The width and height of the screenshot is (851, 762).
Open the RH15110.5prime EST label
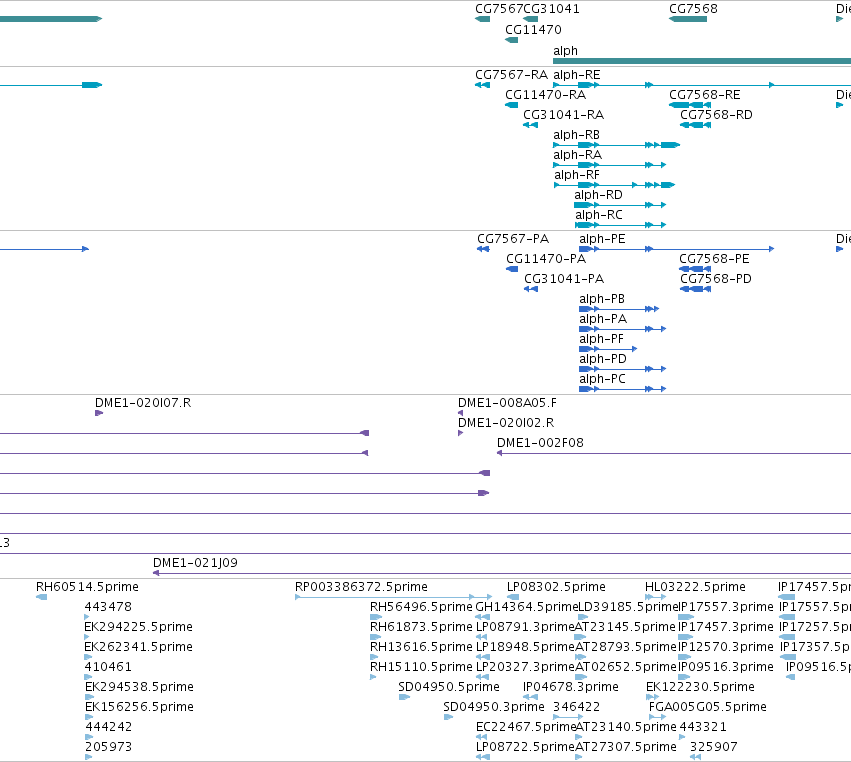point(421,668)
